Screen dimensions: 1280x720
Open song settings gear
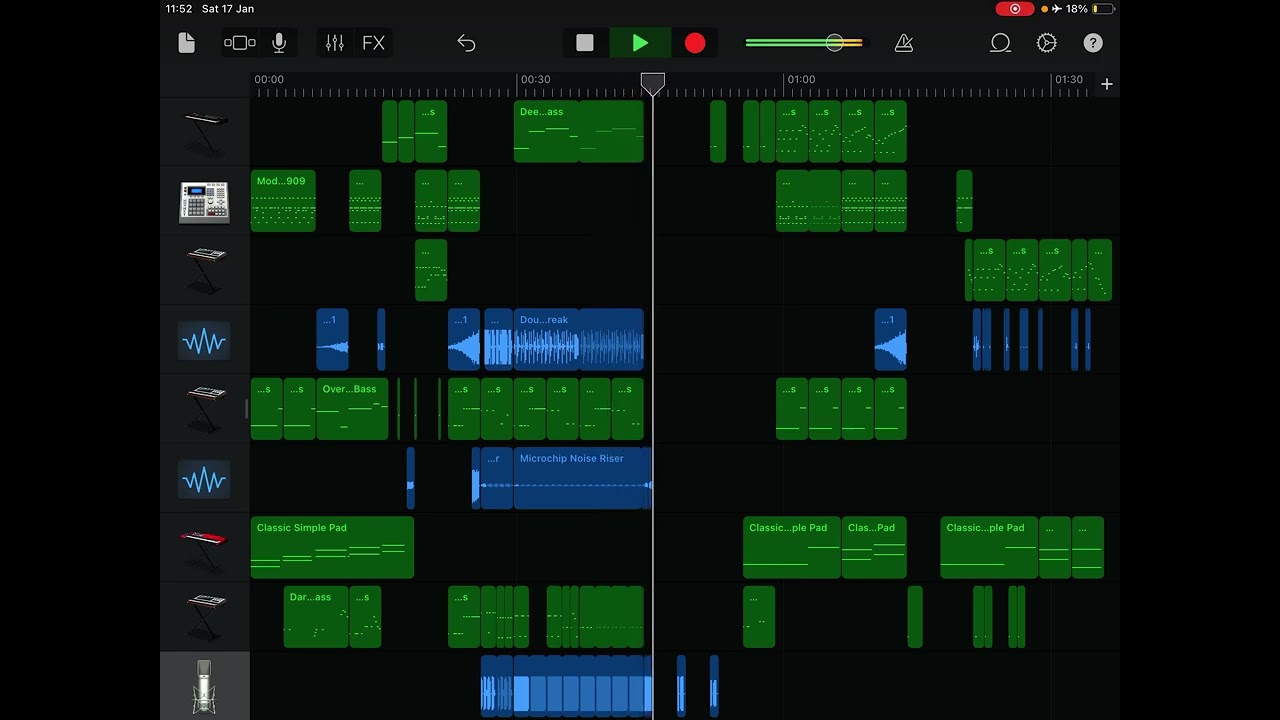(1047, 43)
